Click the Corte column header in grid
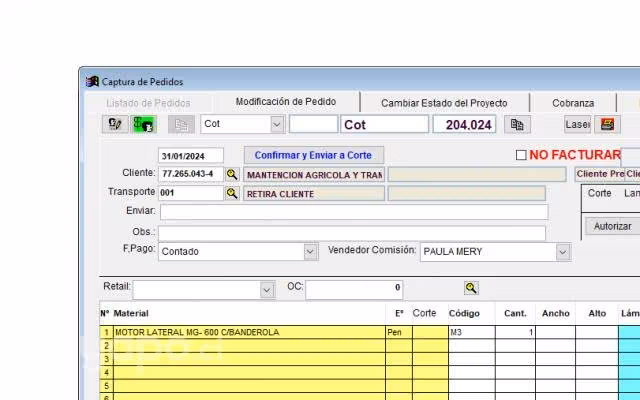Screen dimensions: 640x400 click(424, 313)
